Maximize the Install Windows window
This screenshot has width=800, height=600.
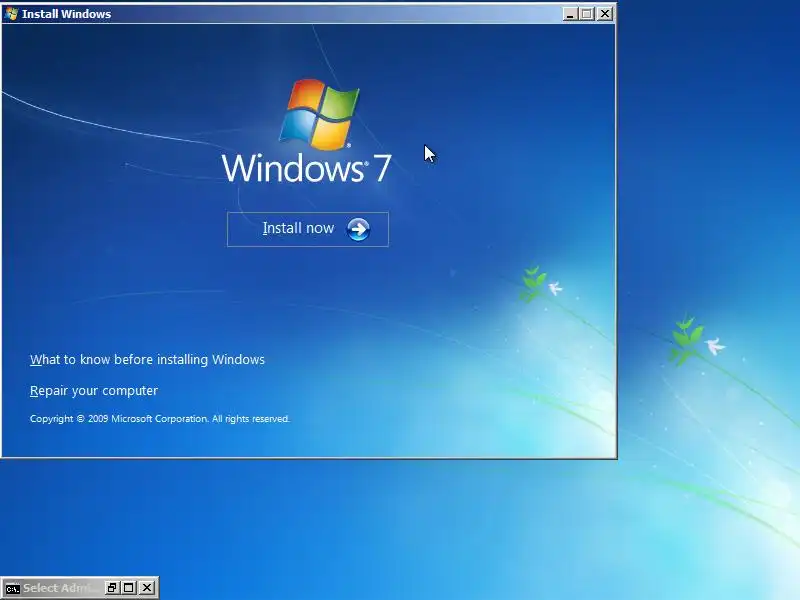pyautogui.click(x=587, y=14)
